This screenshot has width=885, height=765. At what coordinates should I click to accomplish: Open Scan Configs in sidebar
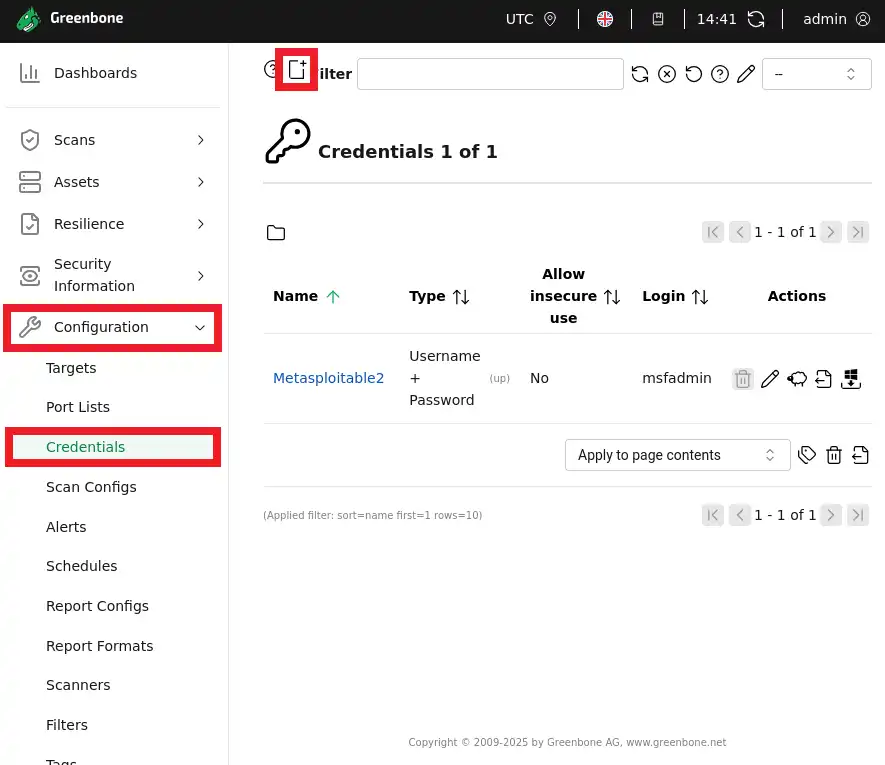click(91, 487)
